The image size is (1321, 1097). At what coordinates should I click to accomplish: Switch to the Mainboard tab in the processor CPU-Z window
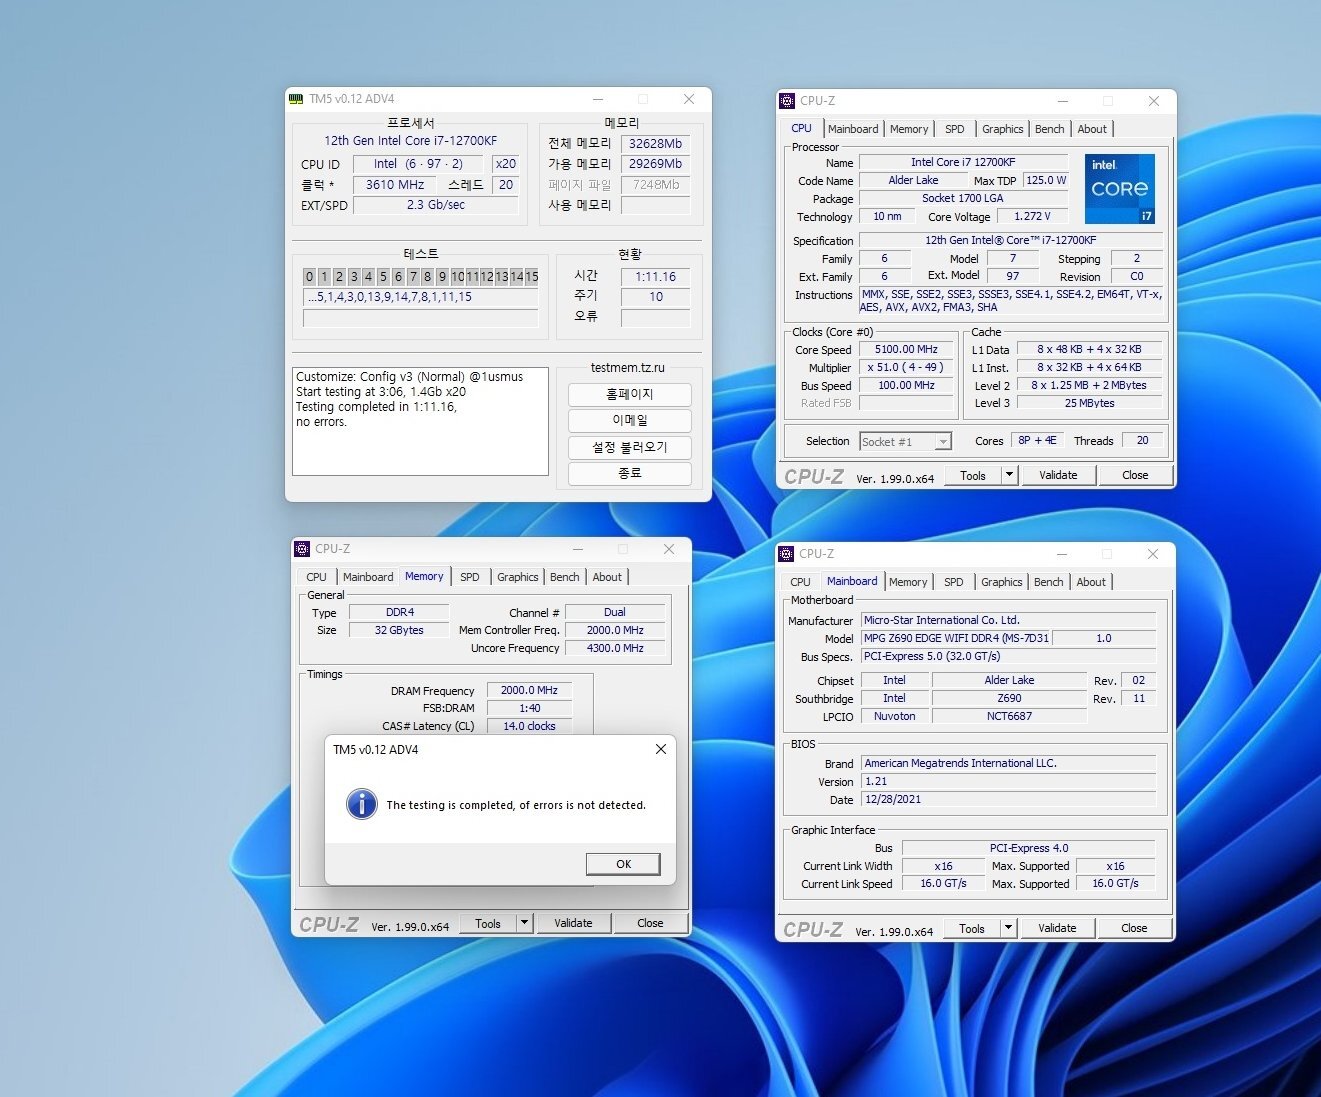point(853,129)
